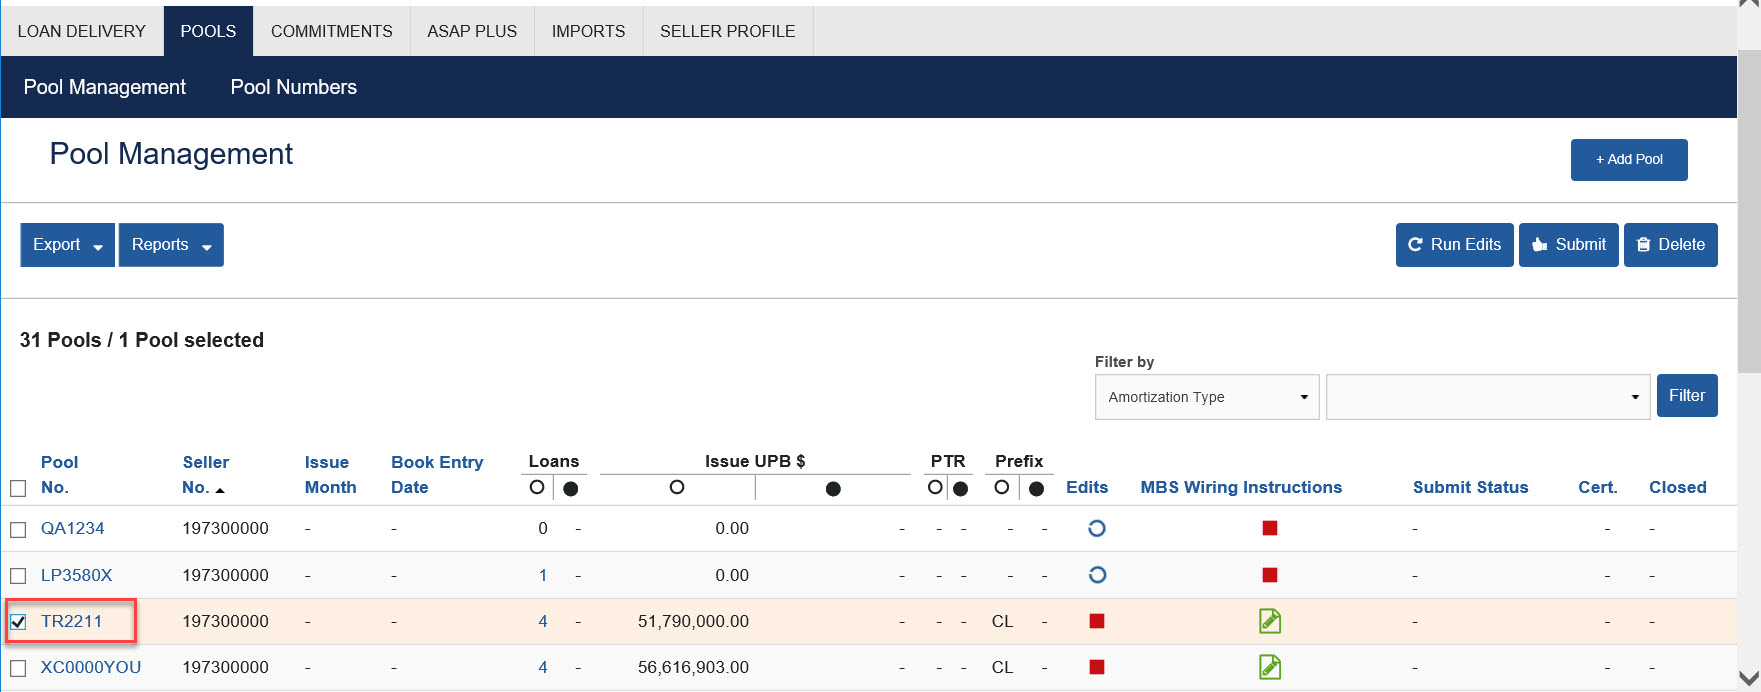Sort by the Closed column header

tap(1678, 488)
